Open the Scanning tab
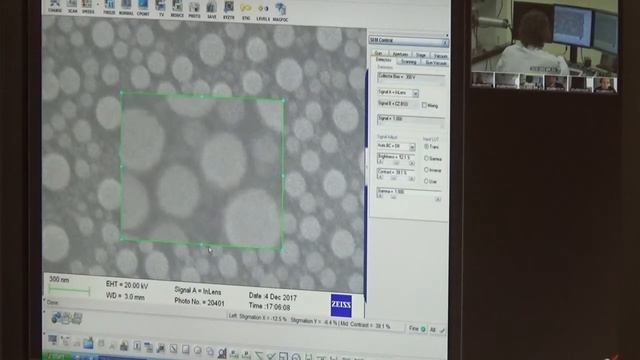The image size is (640, 360). pos(409,62)
